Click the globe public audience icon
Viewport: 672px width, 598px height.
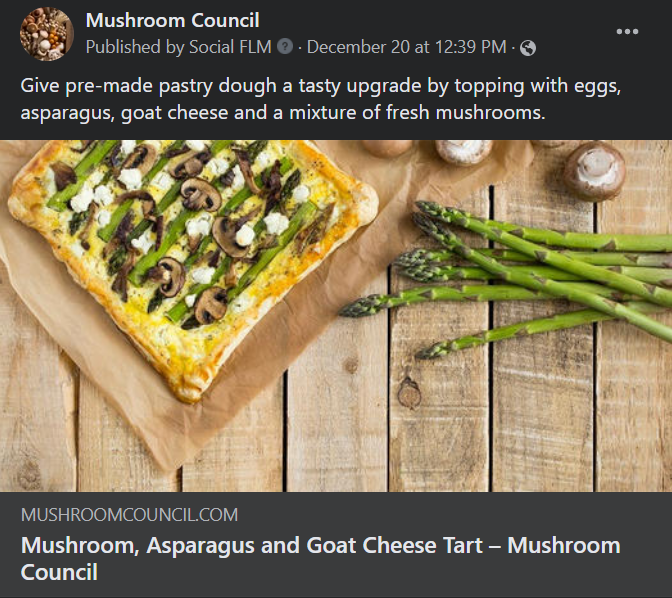[x=528, y=47]
